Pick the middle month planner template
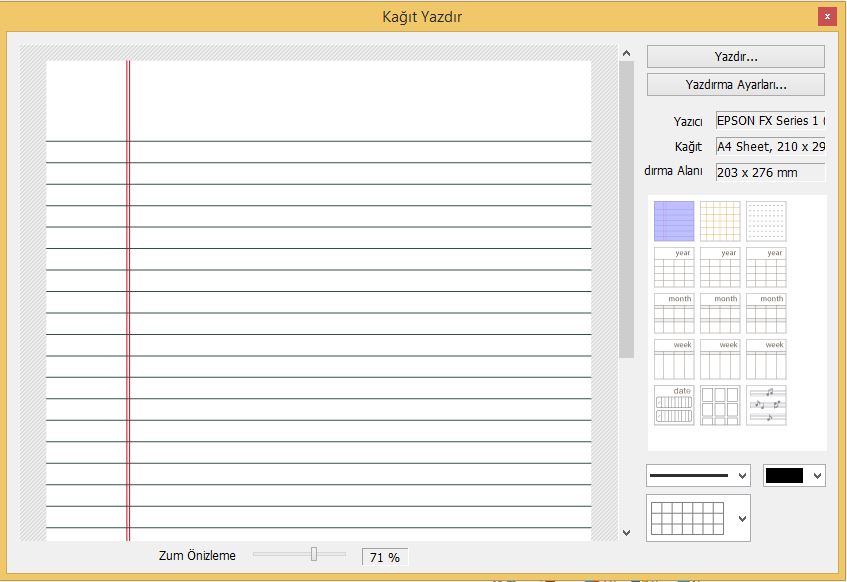Screen dimensions: 847x582 click(720, 313)
